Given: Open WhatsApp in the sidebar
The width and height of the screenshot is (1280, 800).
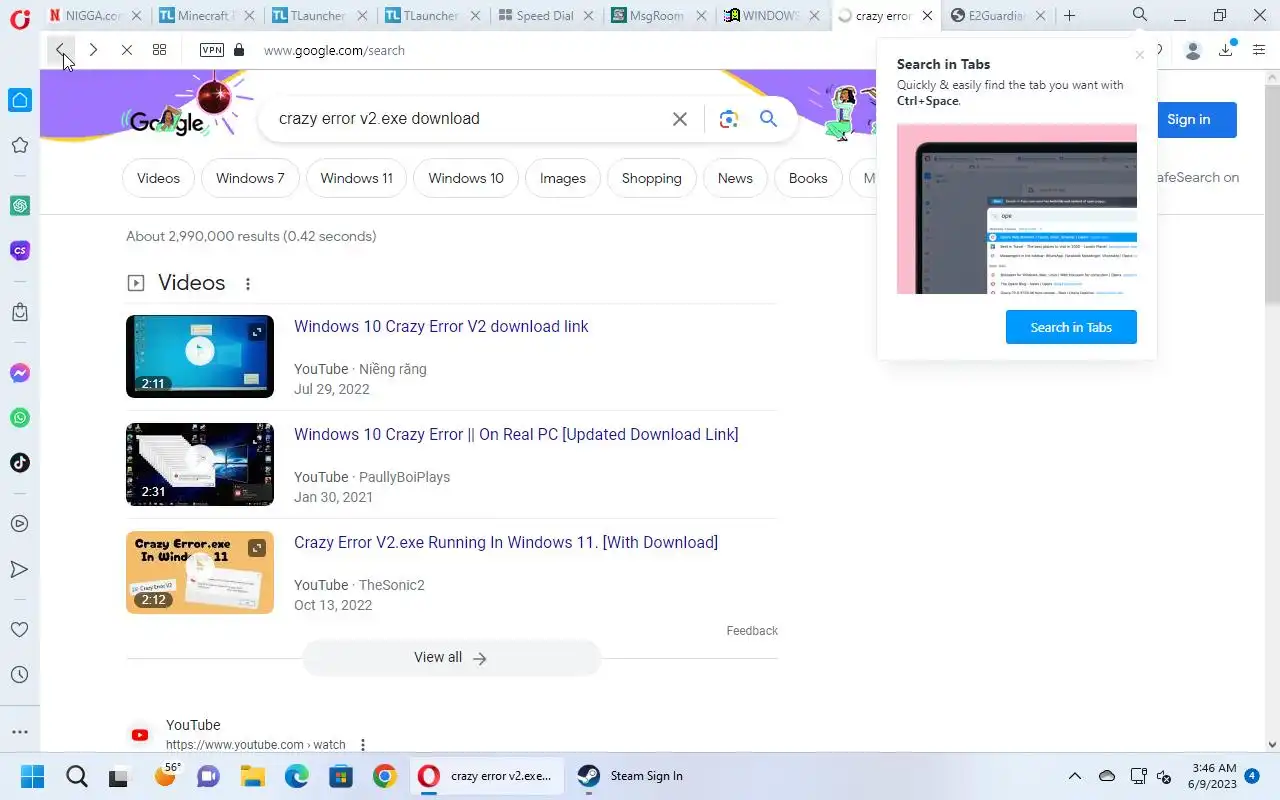Looking at the screenshot, I should point(20,418).
